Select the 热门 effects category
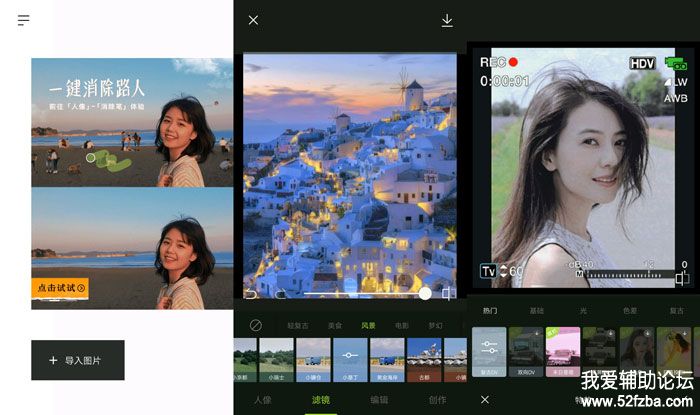Image resolution: width=700 pixels, height=415 pixels. click(489, 311)
